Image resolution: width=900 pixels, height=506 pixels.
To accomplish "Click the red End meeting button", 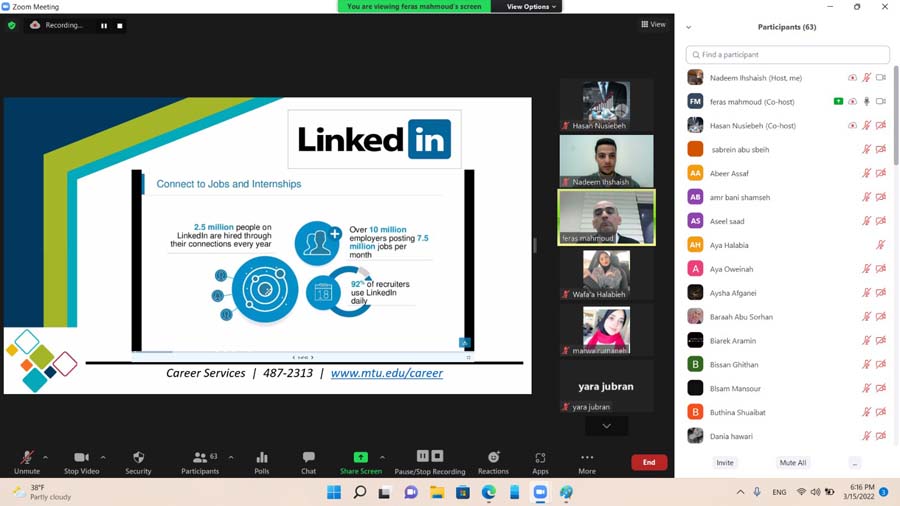I will coord(649,462).
